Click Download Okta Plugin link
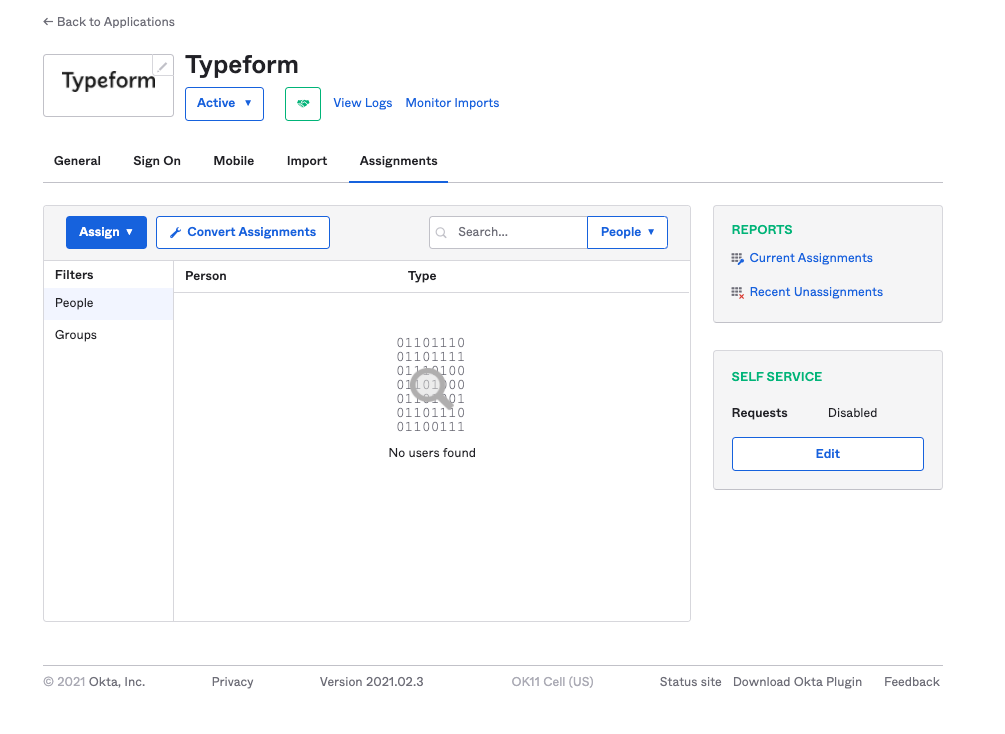Screen dimensions: 1005x734 797,682
